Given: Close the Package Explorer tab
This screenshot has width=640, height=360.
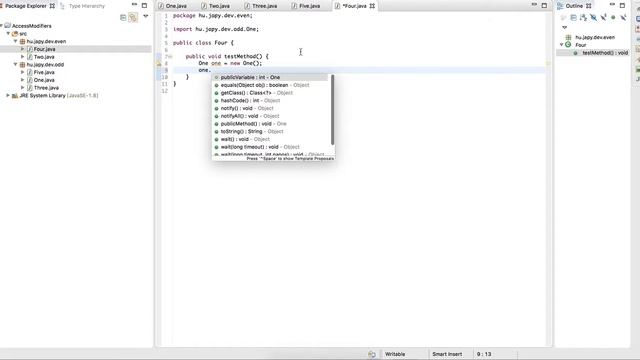Looking at the screenshot, I should point(52,6).
